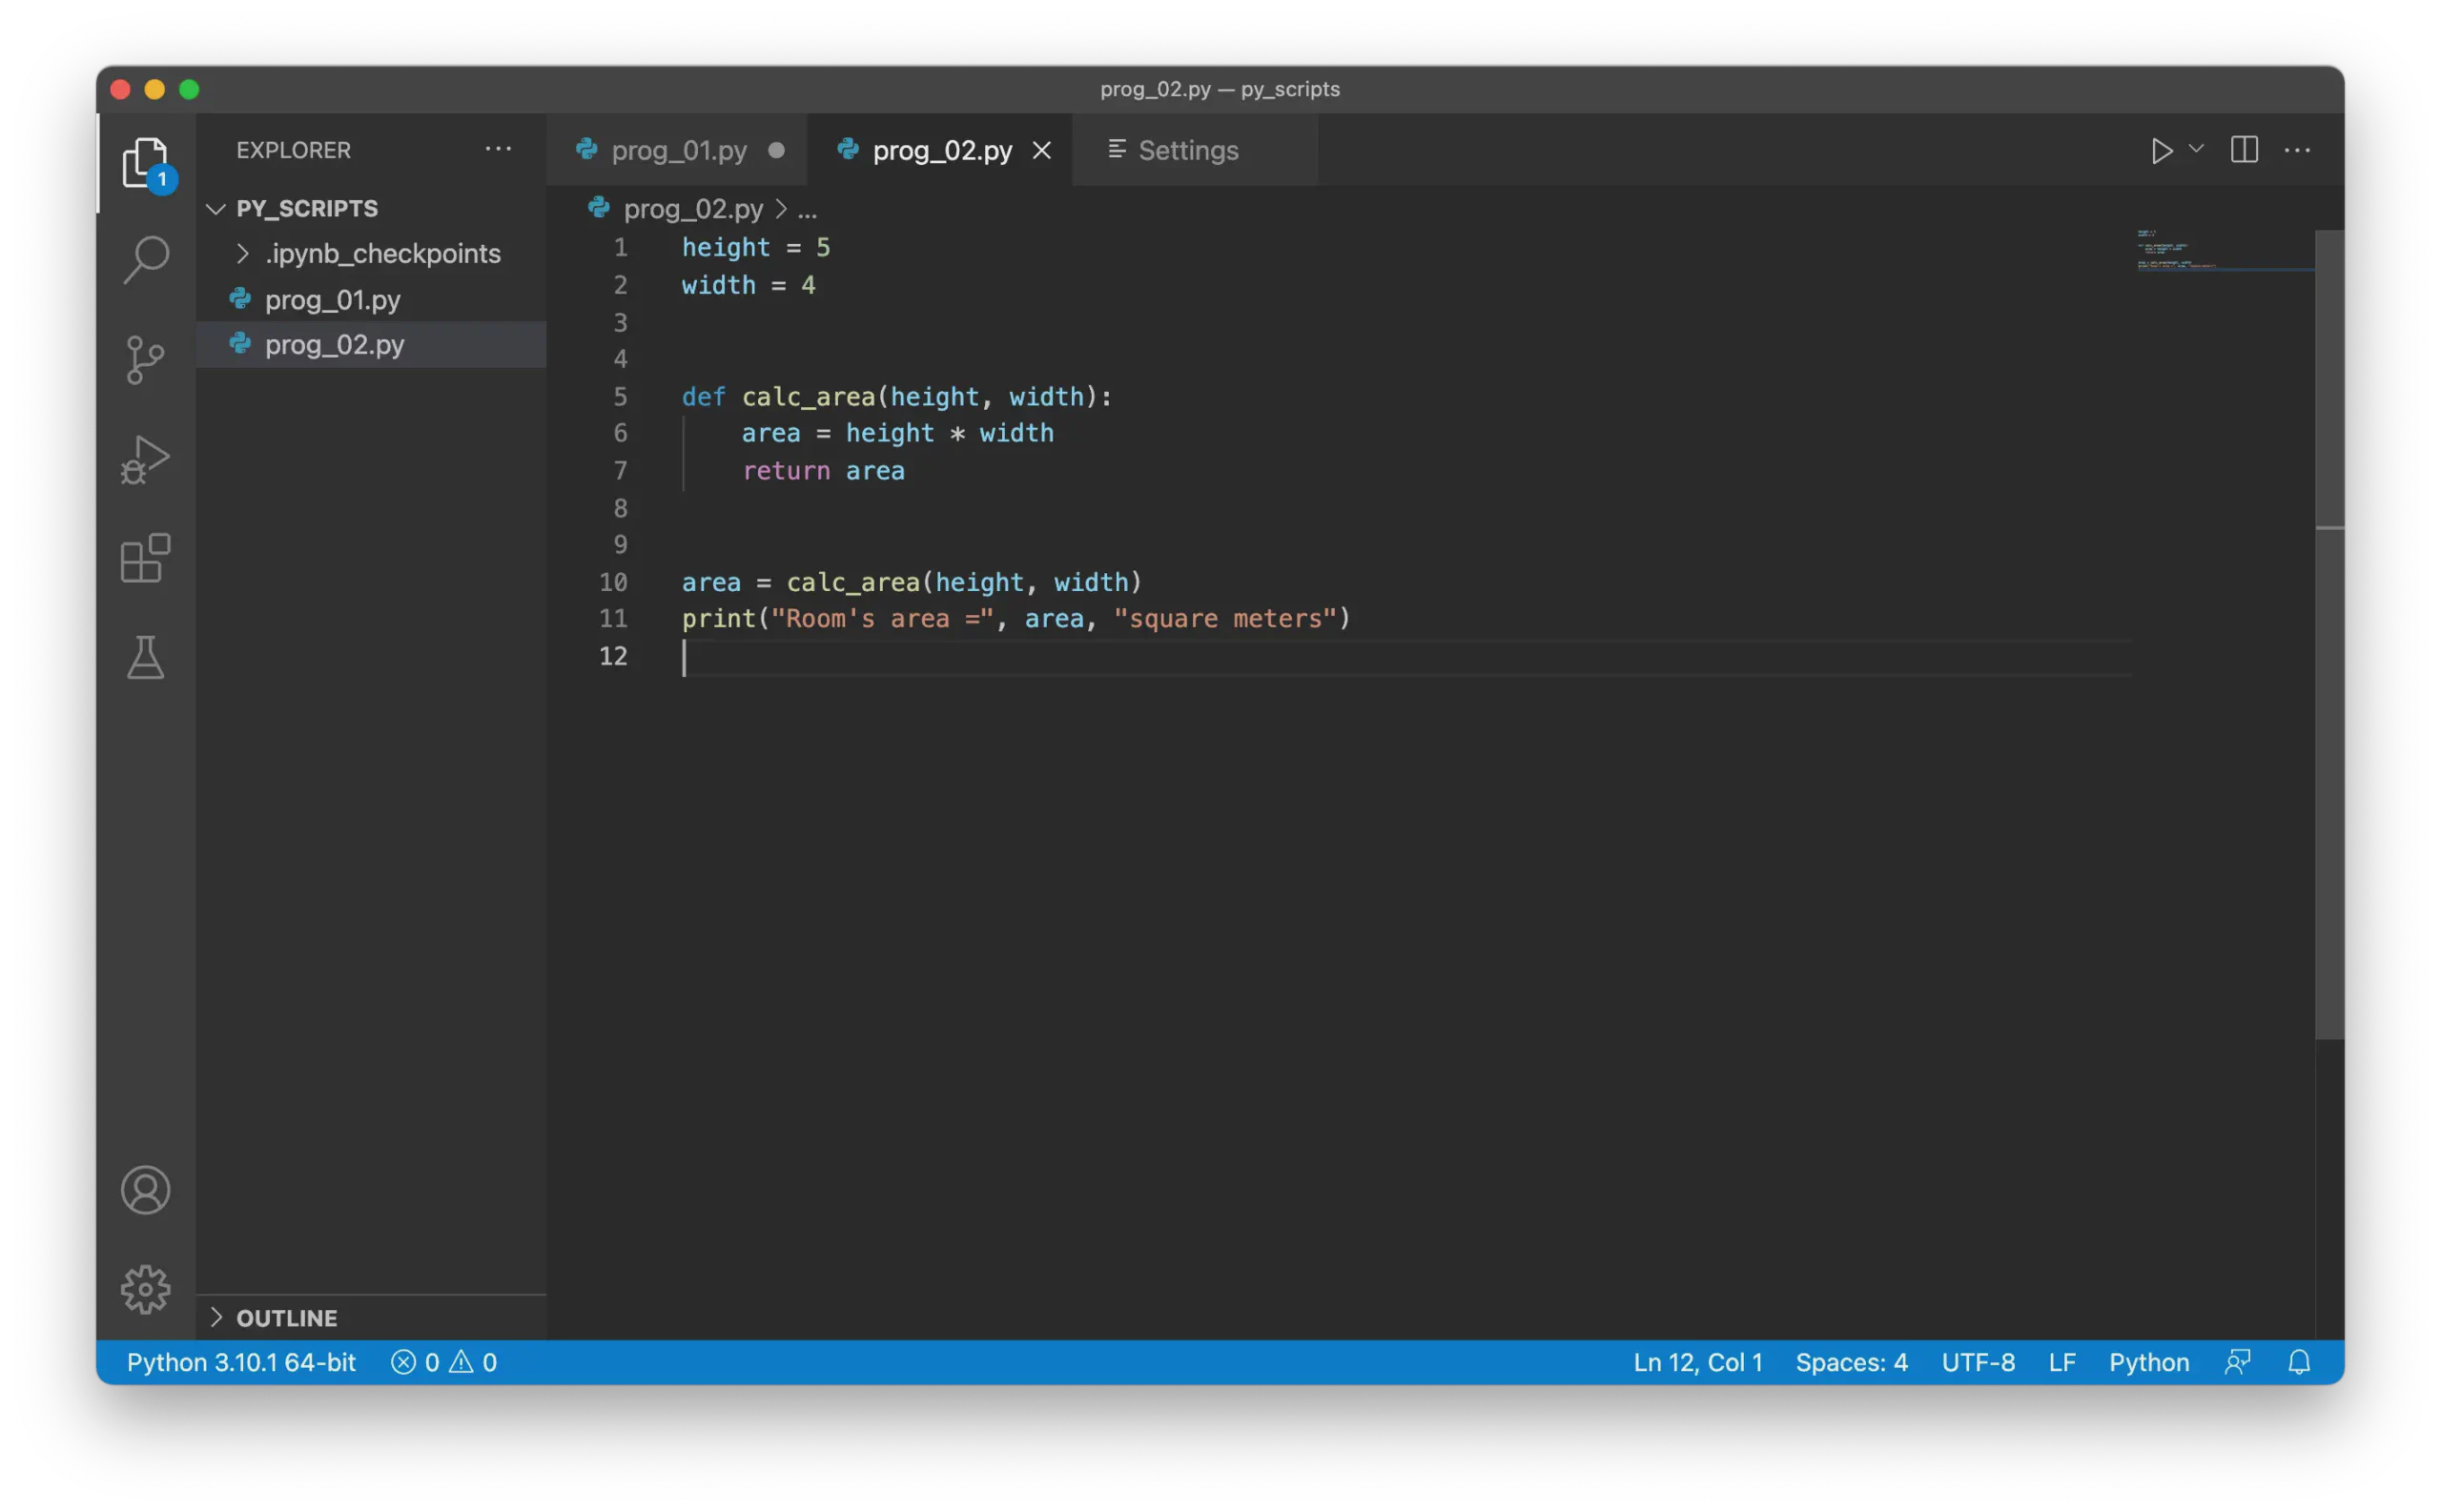The image size is (2441, 1512).
Task: Click the Settings gear icon
Action: 145,1287
